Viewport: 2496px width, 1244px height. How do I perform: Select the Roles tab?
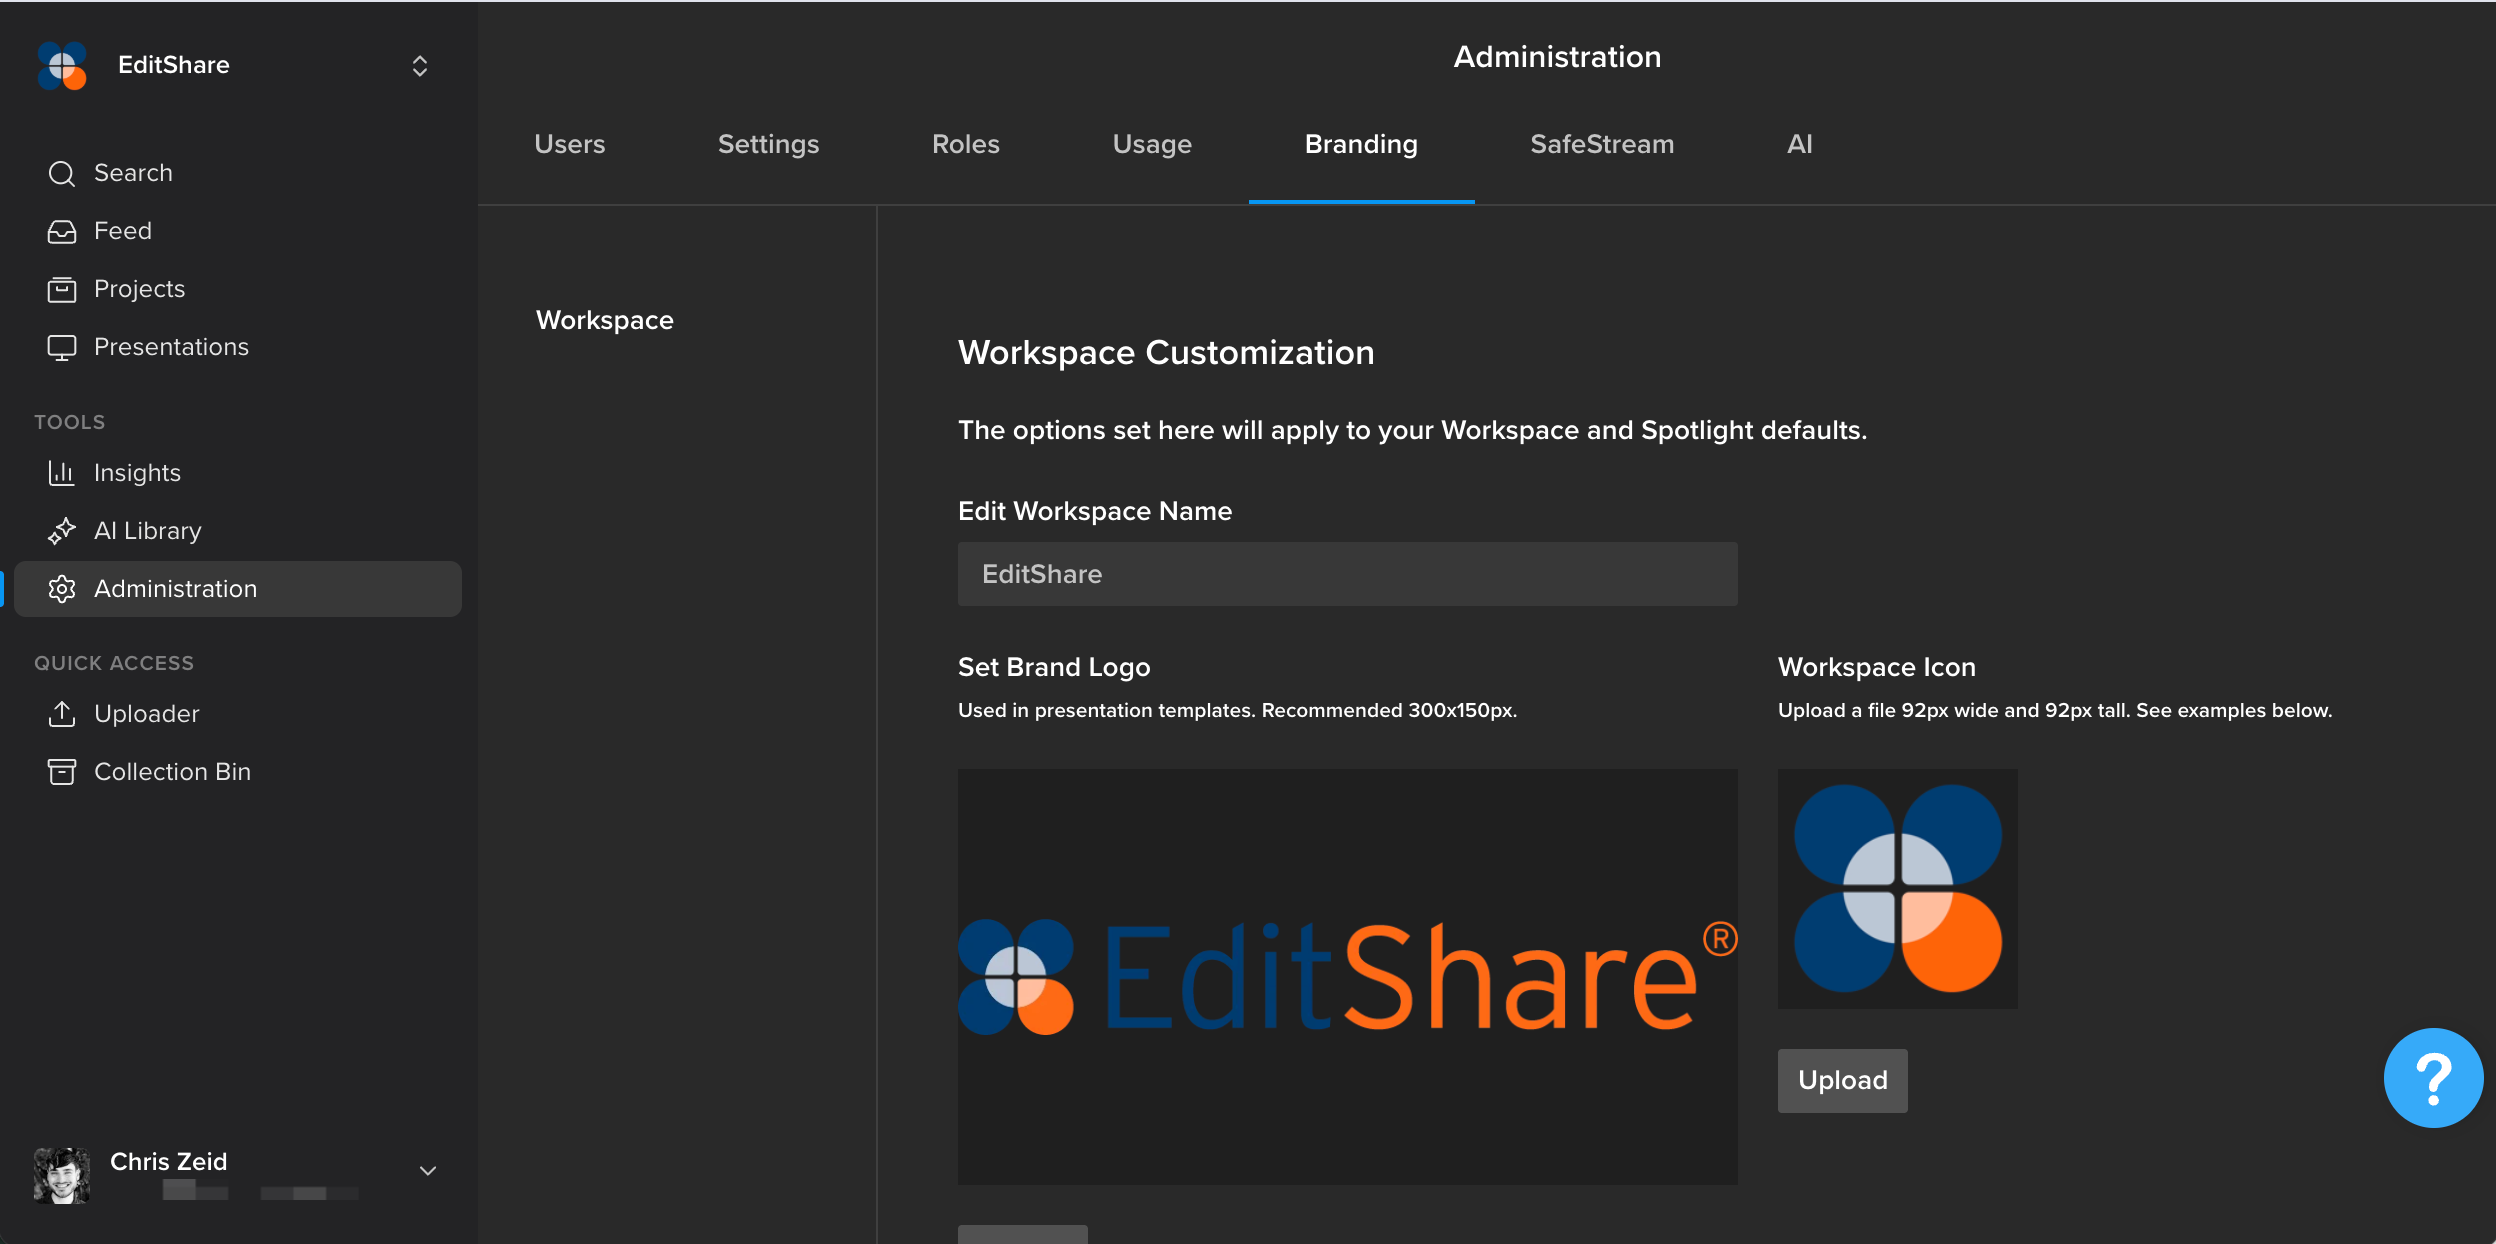click(x=966, y=144)
